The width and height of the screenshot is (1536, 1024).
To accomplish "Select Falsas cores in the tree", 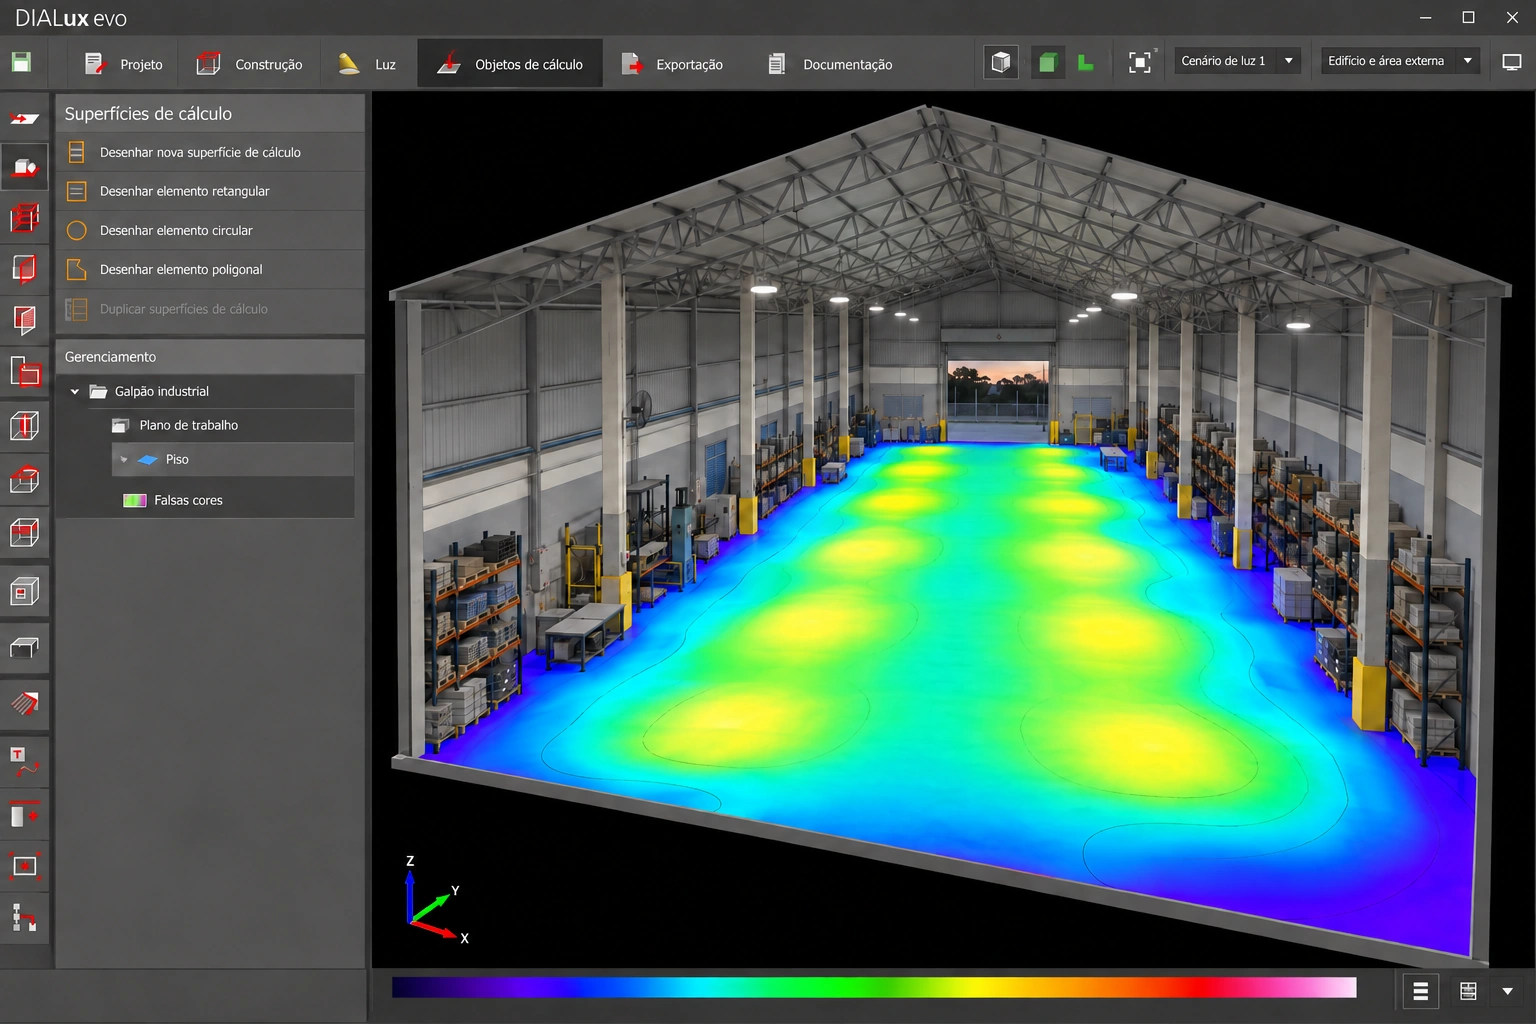I will point(188,500).
